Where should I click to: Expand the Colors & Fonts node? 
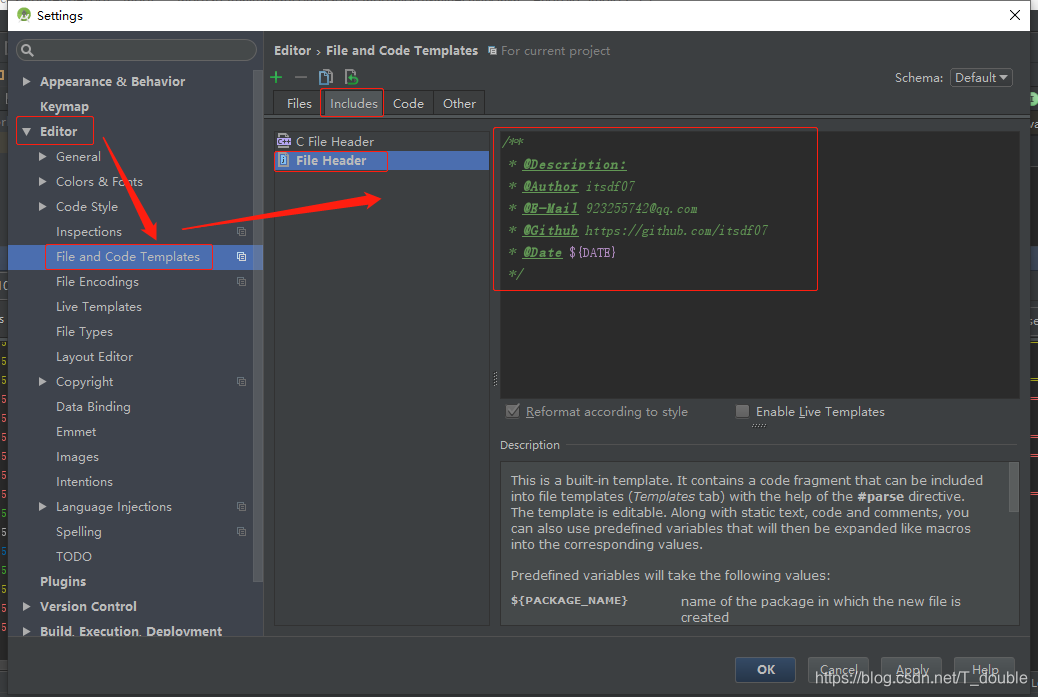[x=43, y=181]
